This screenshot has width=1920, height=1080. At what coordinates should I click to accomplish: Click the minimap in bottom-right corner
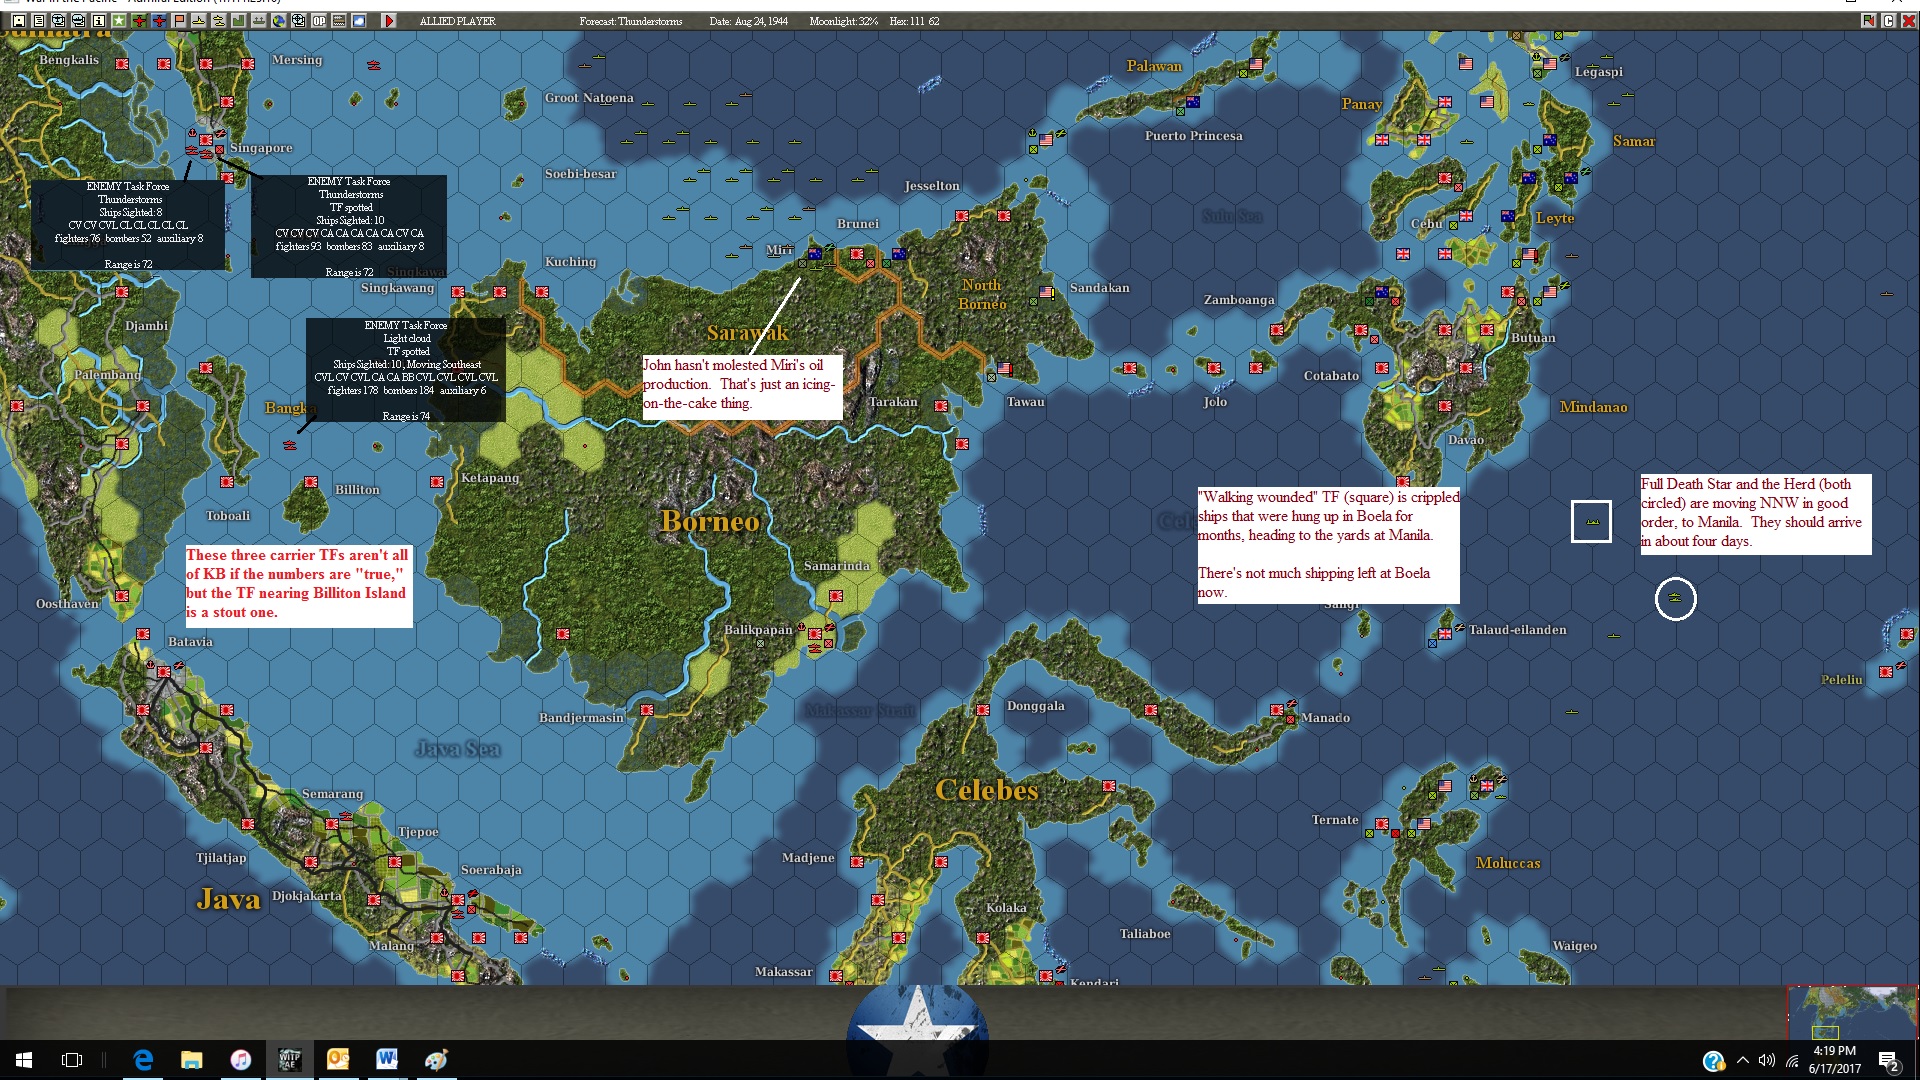[x=1852, y=1012]
